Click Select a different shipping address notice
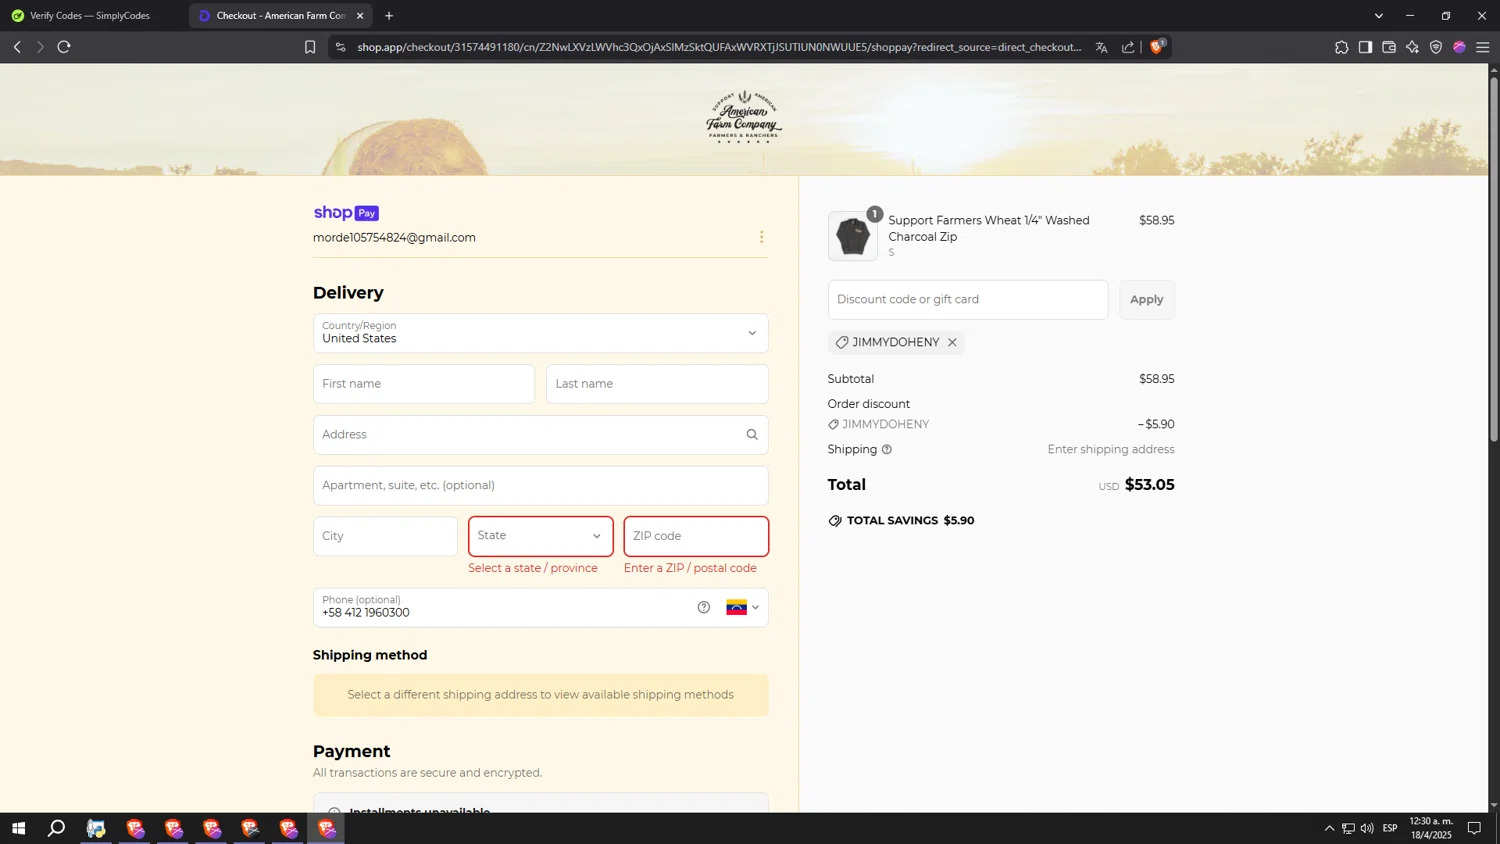Screen dimensions: 1500x844 (x=540, y=695)
